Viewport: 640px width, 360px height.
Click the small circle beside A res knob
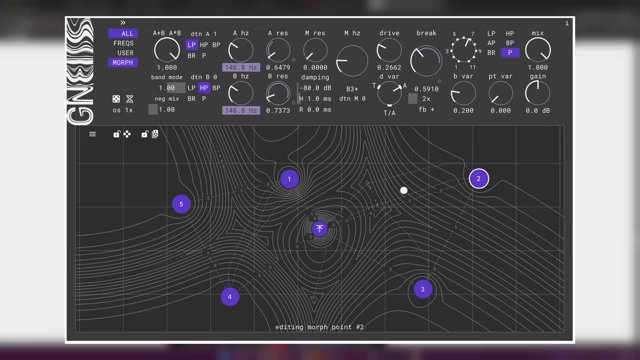[293, 60]
